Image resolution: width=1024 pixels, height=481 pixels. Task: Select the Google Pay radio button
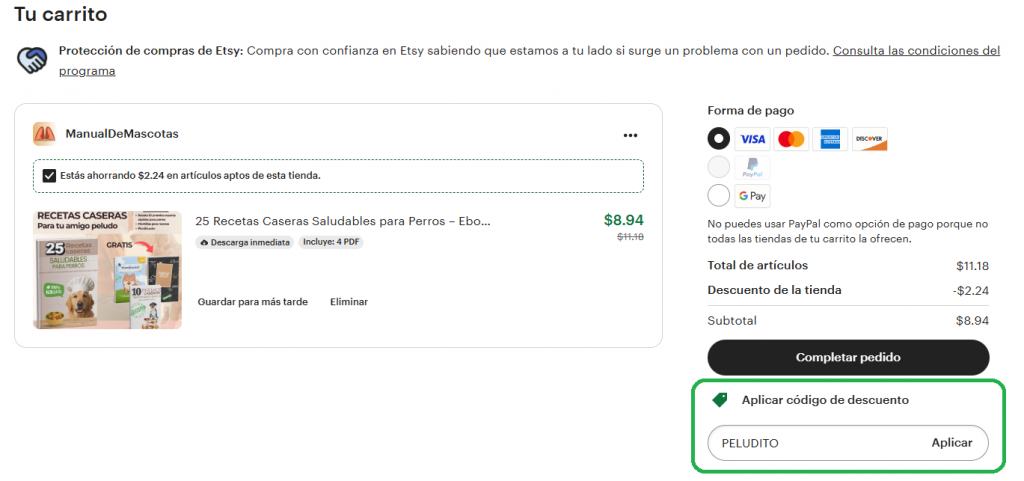pyautogui.click(x=718, y=196)
